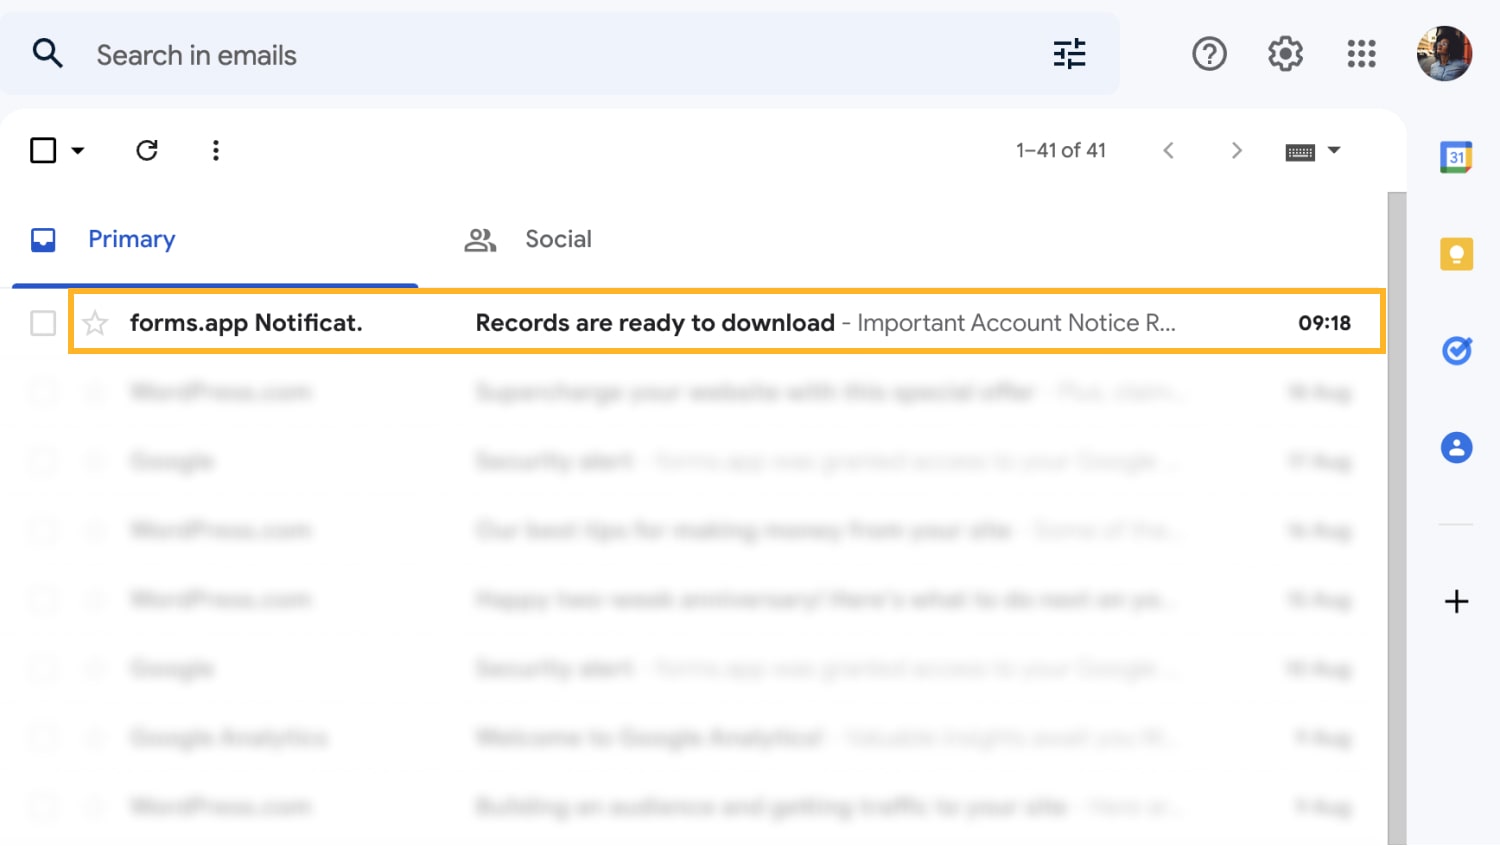Open Gmail settings
The image size is (1500, 846).
coord(1285,54)
